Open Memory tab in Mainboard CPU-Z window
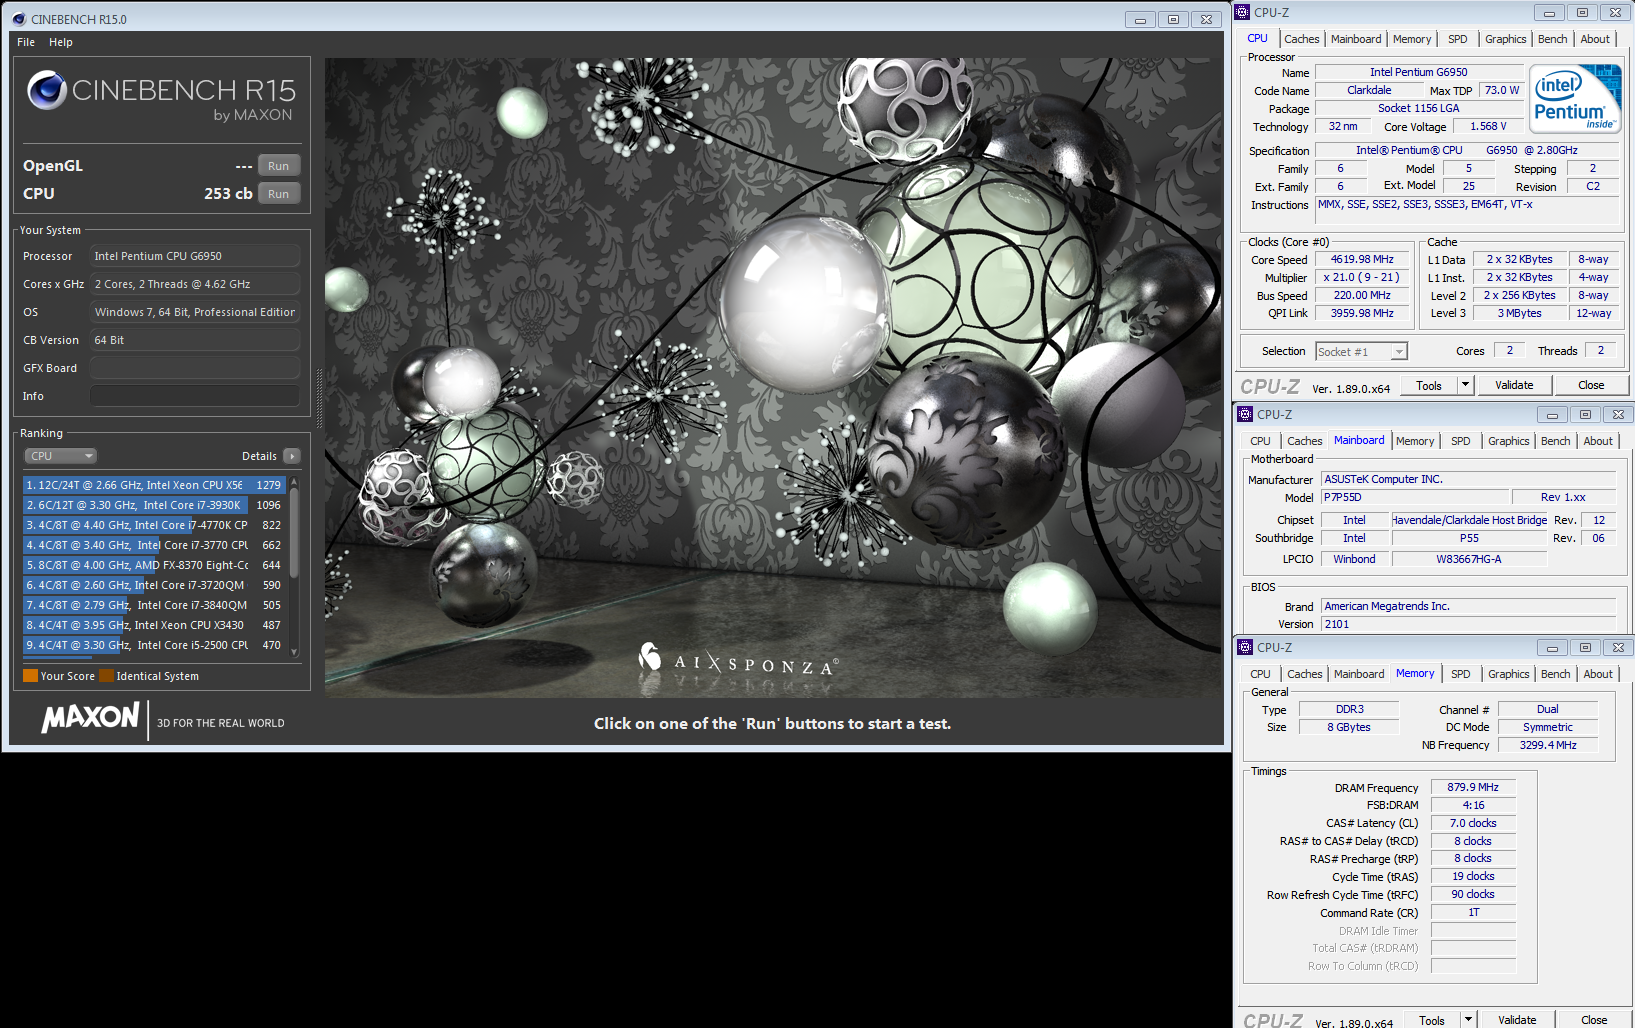The image size is (1635, 1028). coord(1415,441)
